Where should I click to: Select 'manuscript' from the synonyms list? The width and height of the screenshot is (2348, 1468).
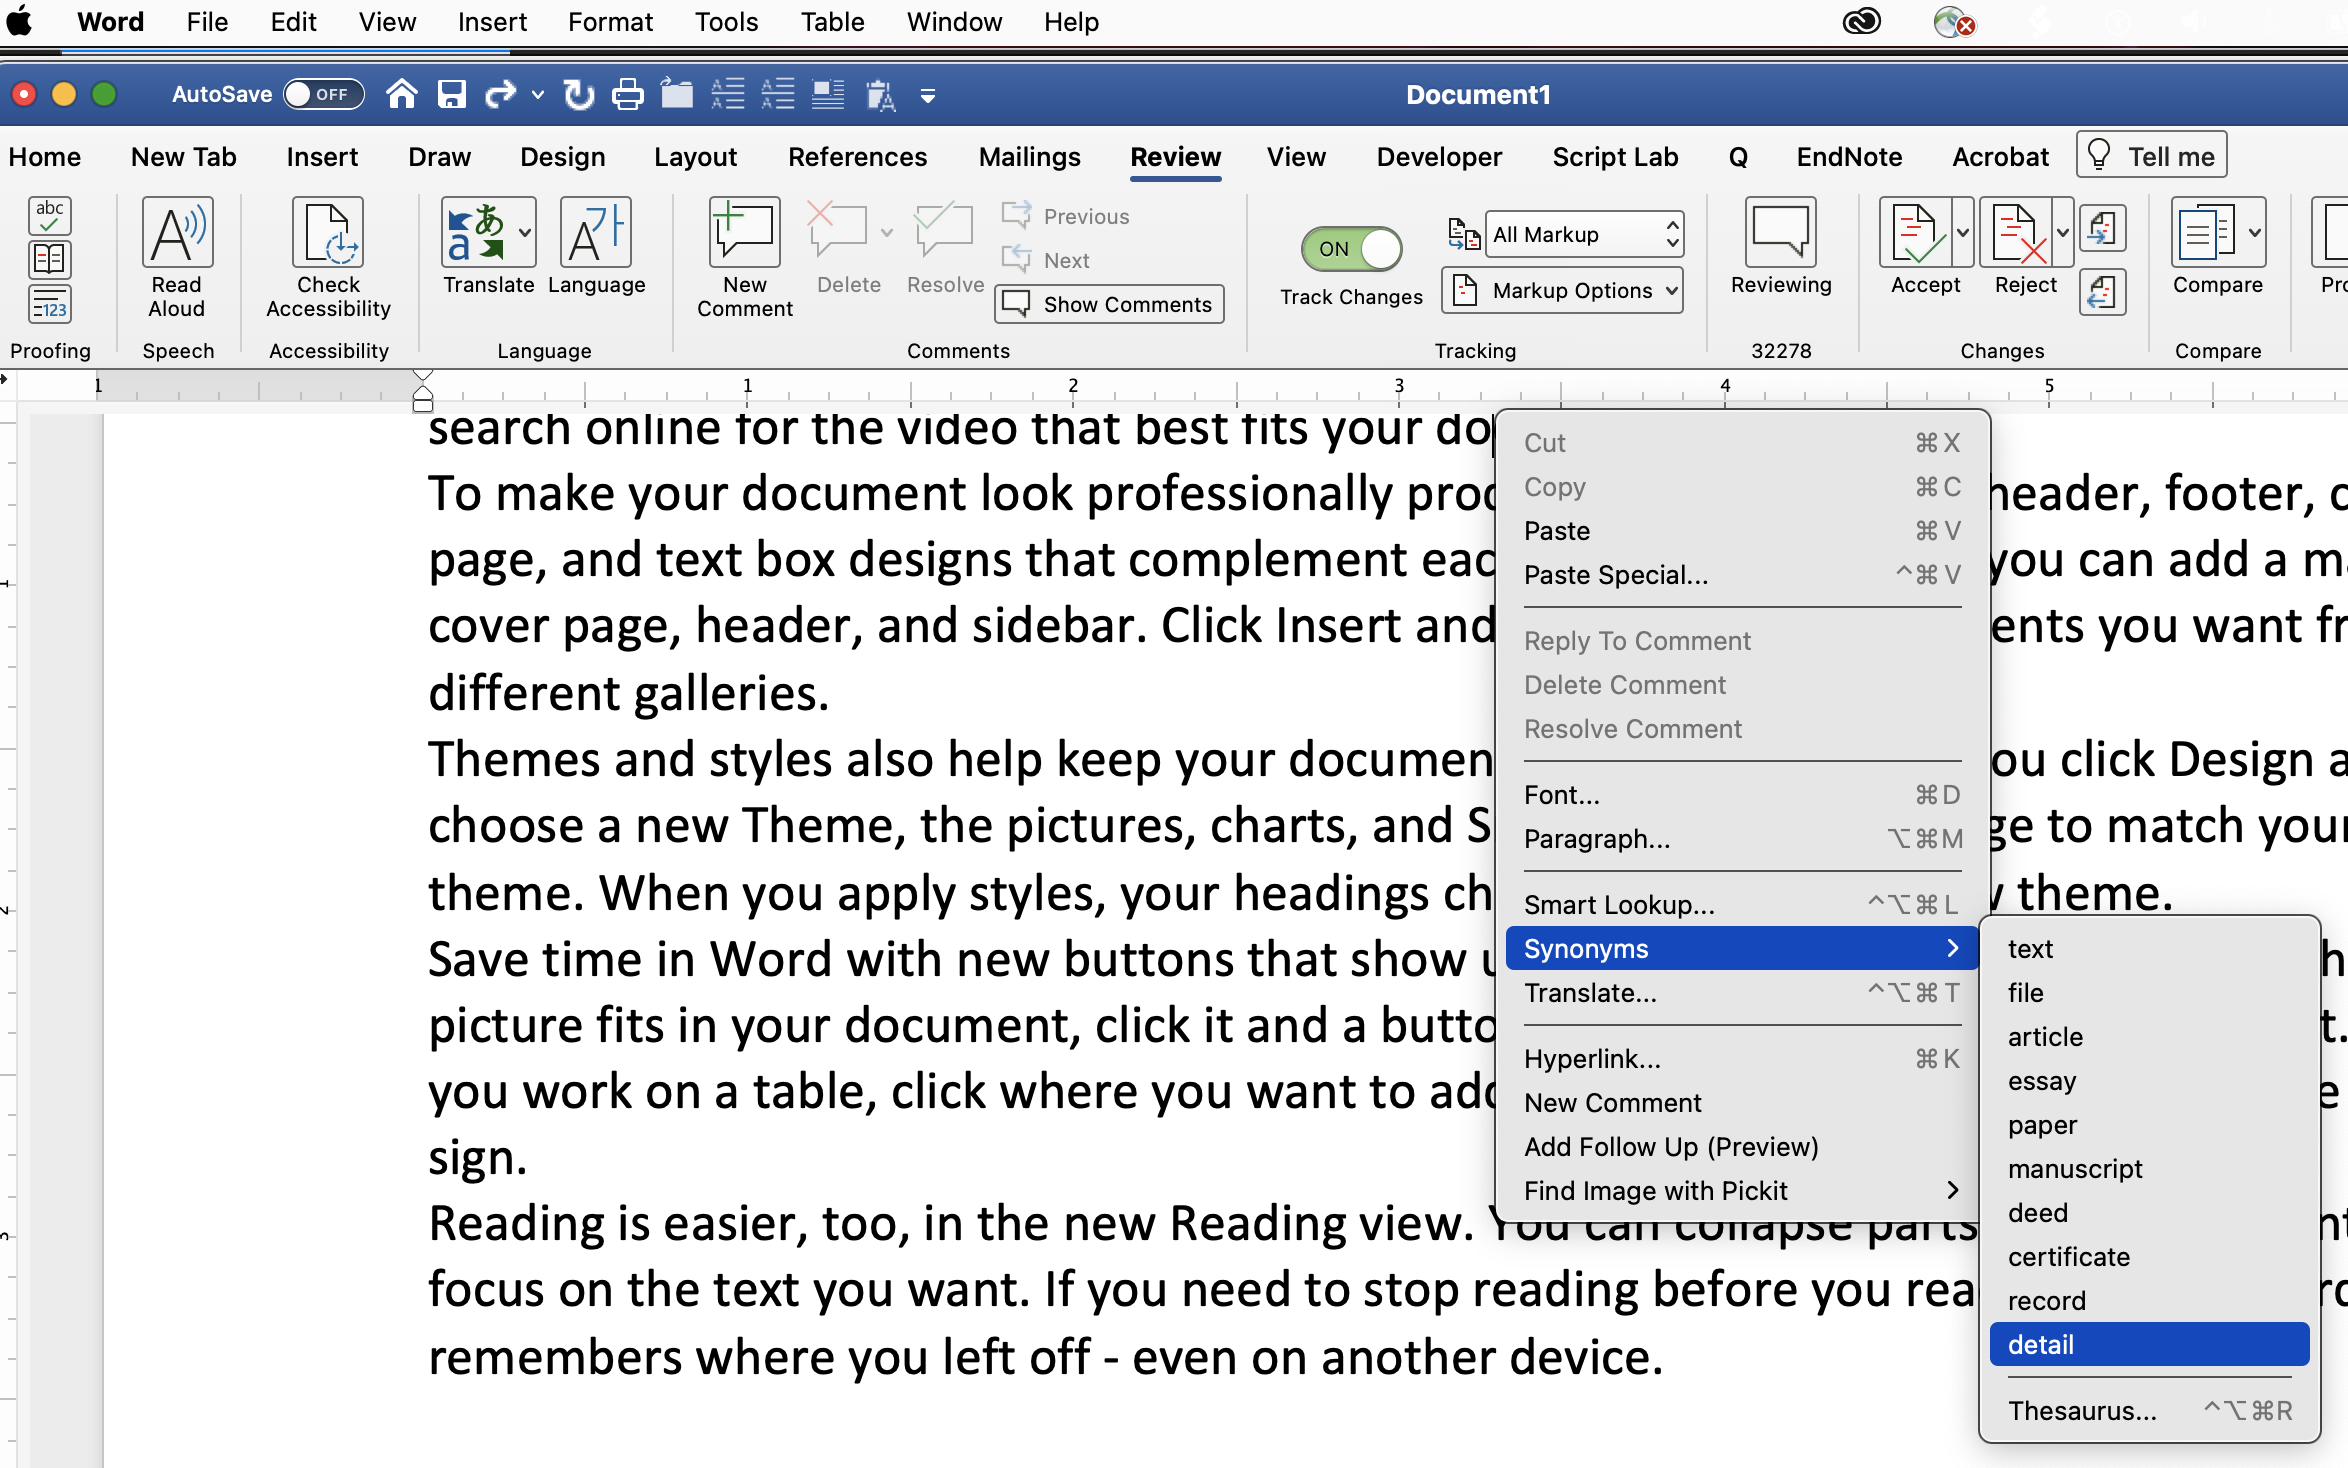click(x=2075, y=1169)
